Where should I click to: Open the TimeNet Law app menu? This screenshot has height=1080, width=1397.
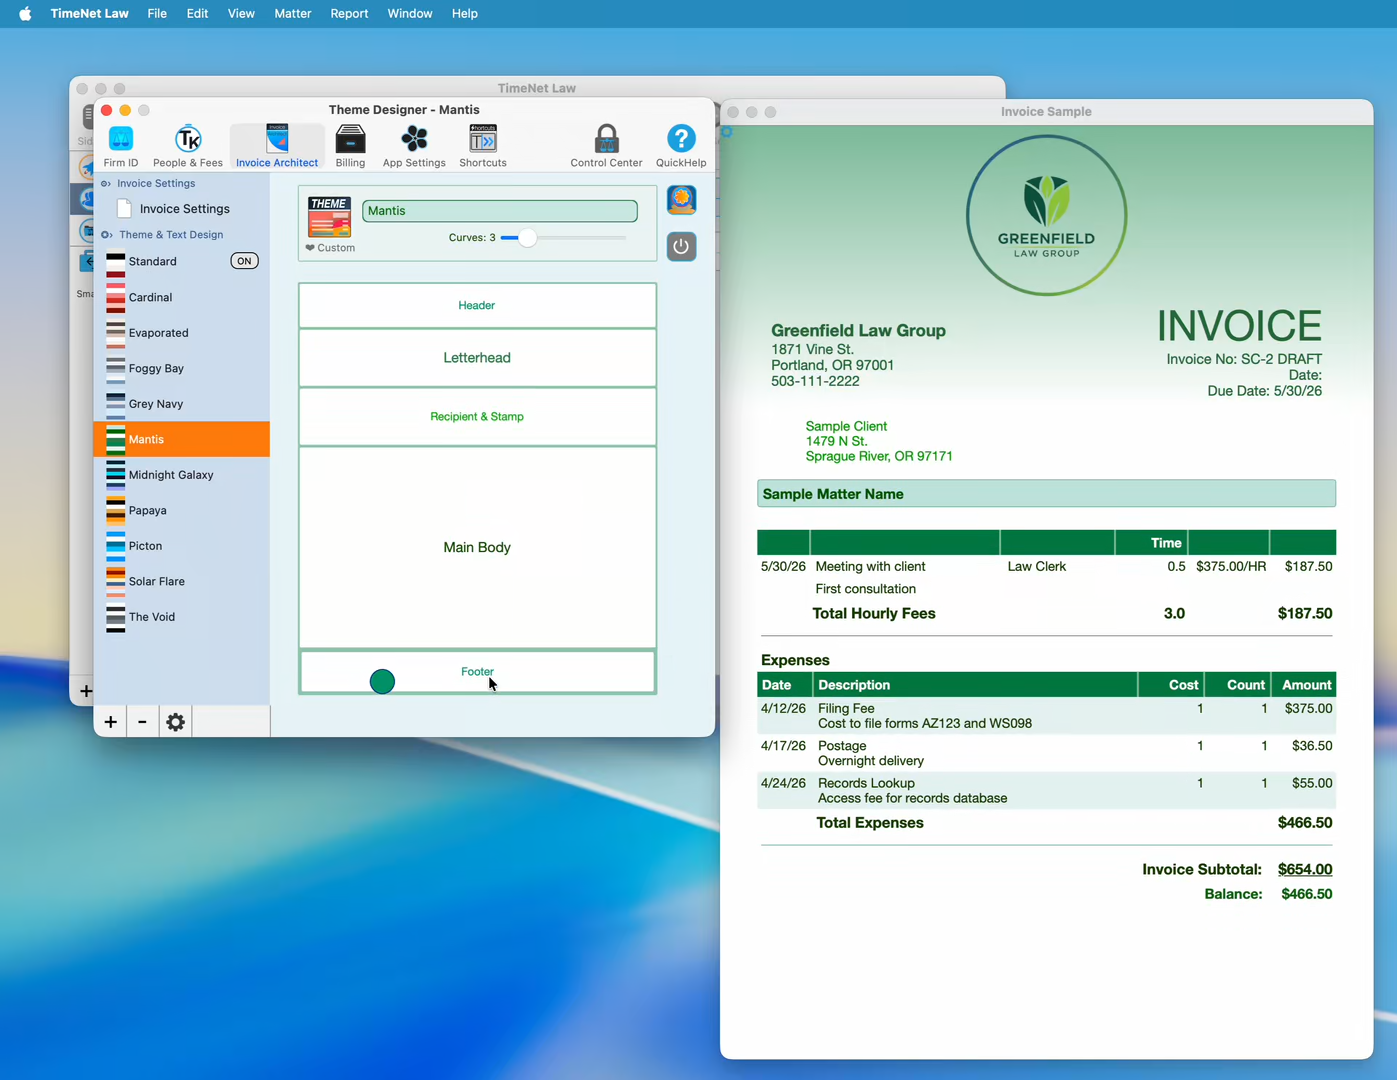[89, 14]
